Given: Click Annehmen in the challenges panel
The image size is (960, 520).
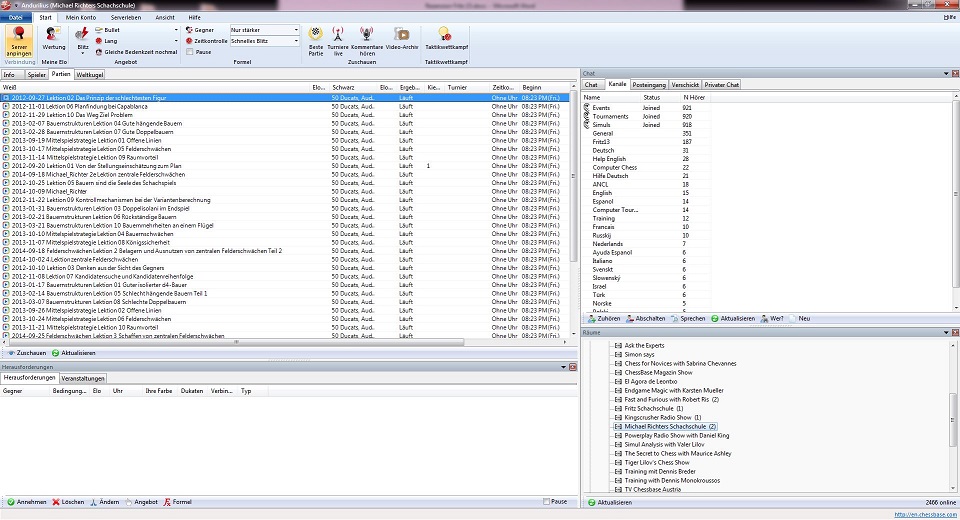Looking at the screenshot, I should pyautogui.click(x=26, y=502).
